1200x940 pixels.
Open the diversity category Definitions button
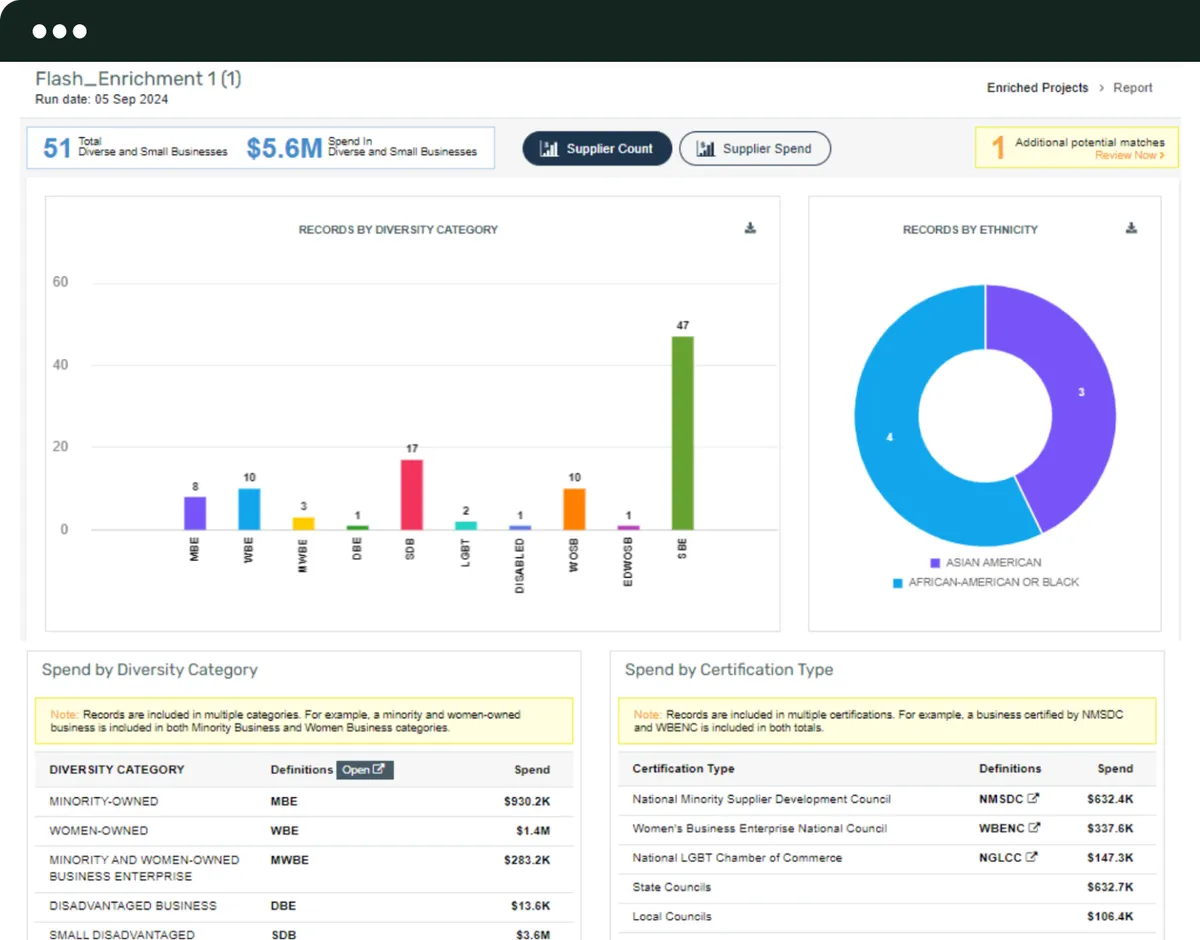click(365, 770)
